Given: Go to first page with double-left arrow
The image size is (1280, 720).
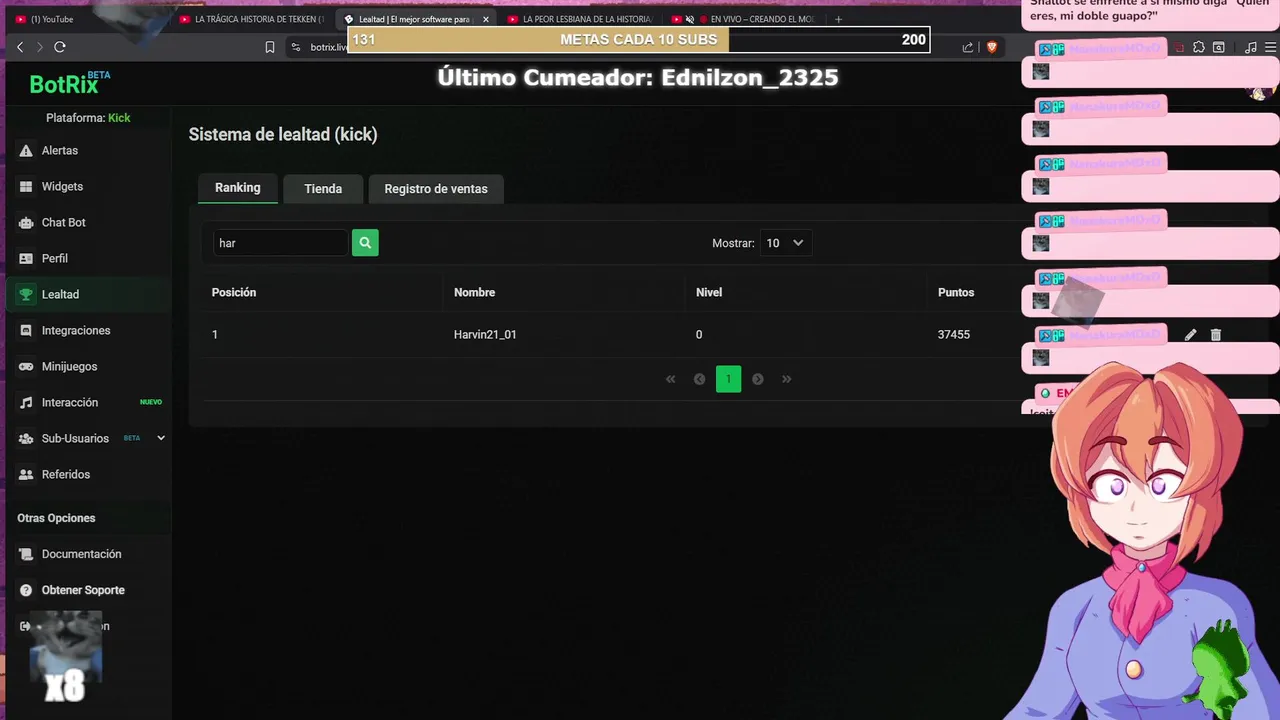Looking at the screenshot, I should [x=671, y=379].
